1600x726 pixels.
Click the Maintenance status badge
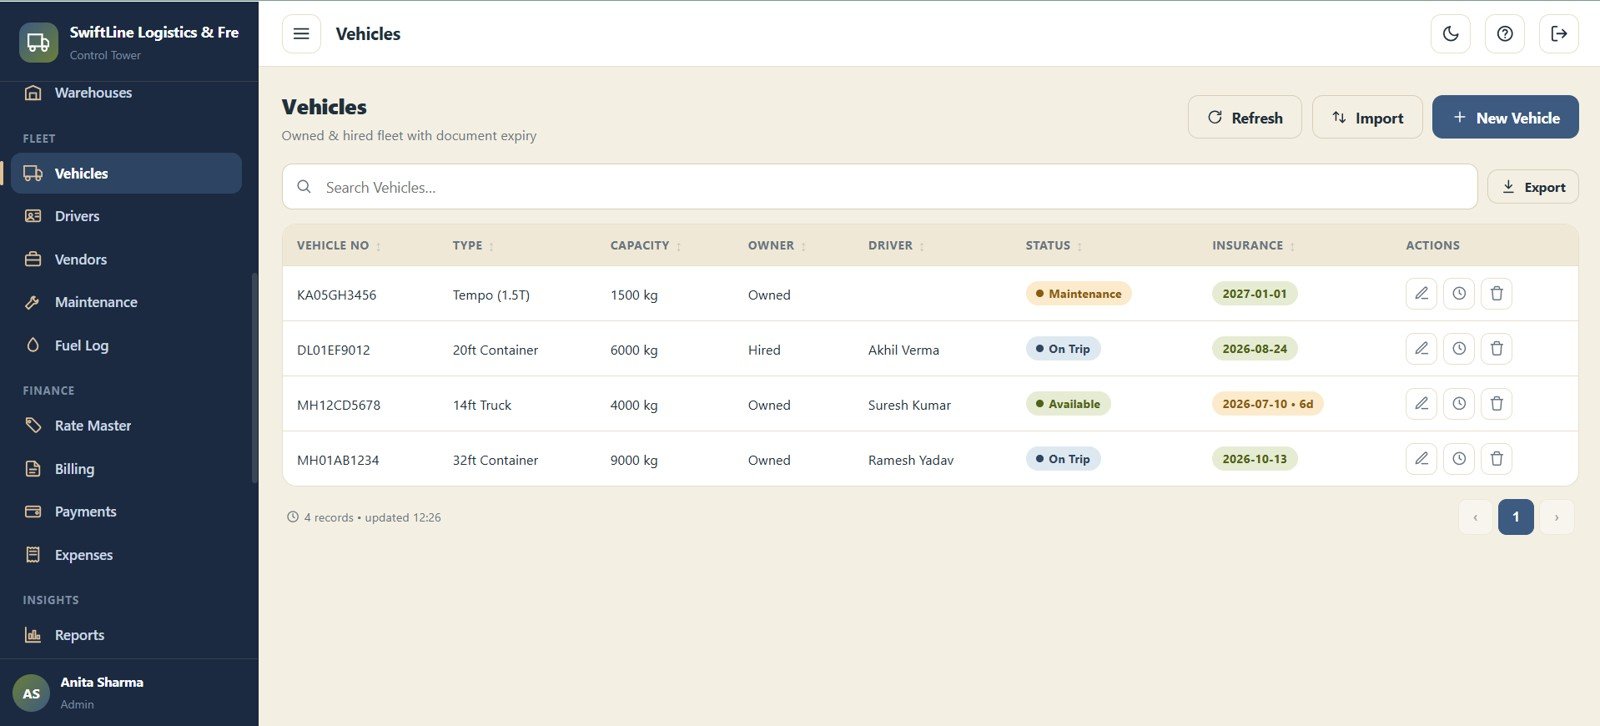(x=1078, y=294)
